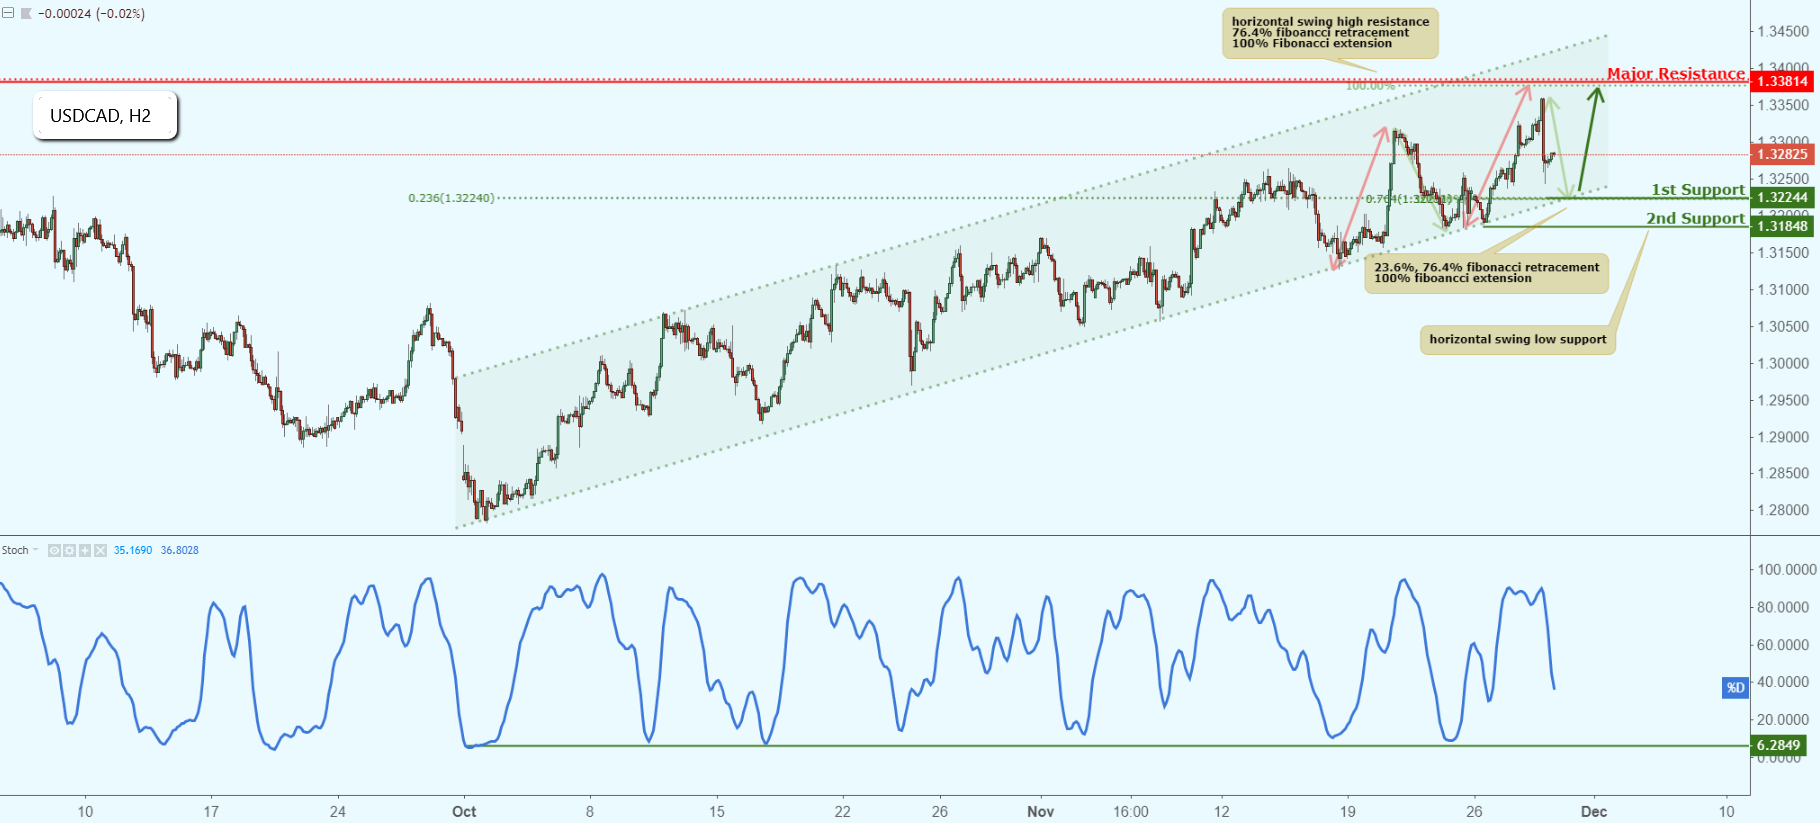The height and width of the screenshot is (823, 1820).
Task: Collapse the chart legend with minus box
Action: point(8,14)
